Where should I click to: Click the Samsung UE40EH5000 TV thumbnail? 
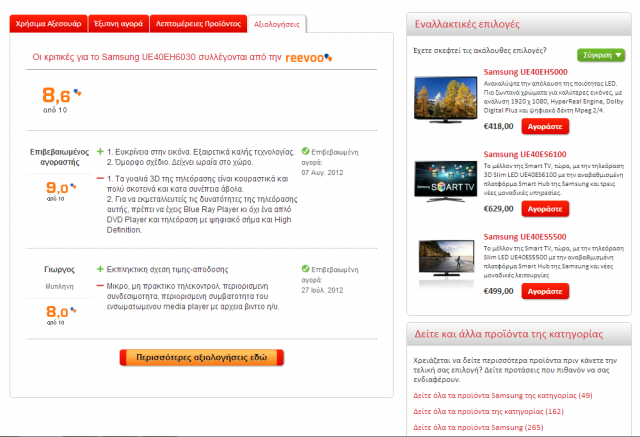445,99
